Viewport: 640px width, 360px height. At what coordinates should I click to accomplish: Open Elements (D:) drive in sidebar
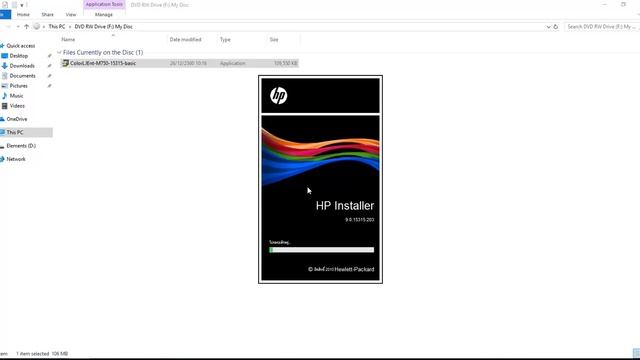21,146
